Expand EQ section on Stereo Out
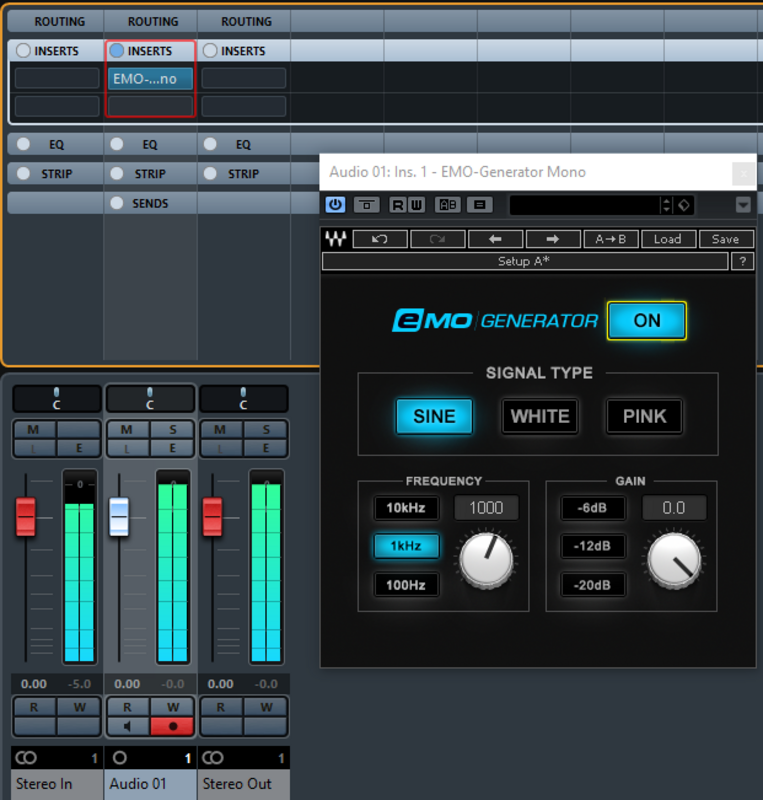763x800 pixels. (243, 144)
